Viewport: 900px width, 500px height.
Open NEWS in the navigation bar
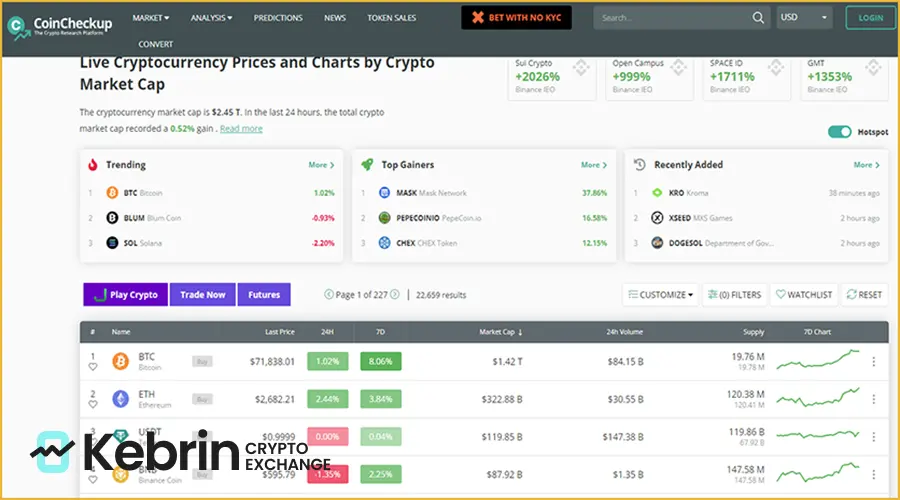click(335, 18)
